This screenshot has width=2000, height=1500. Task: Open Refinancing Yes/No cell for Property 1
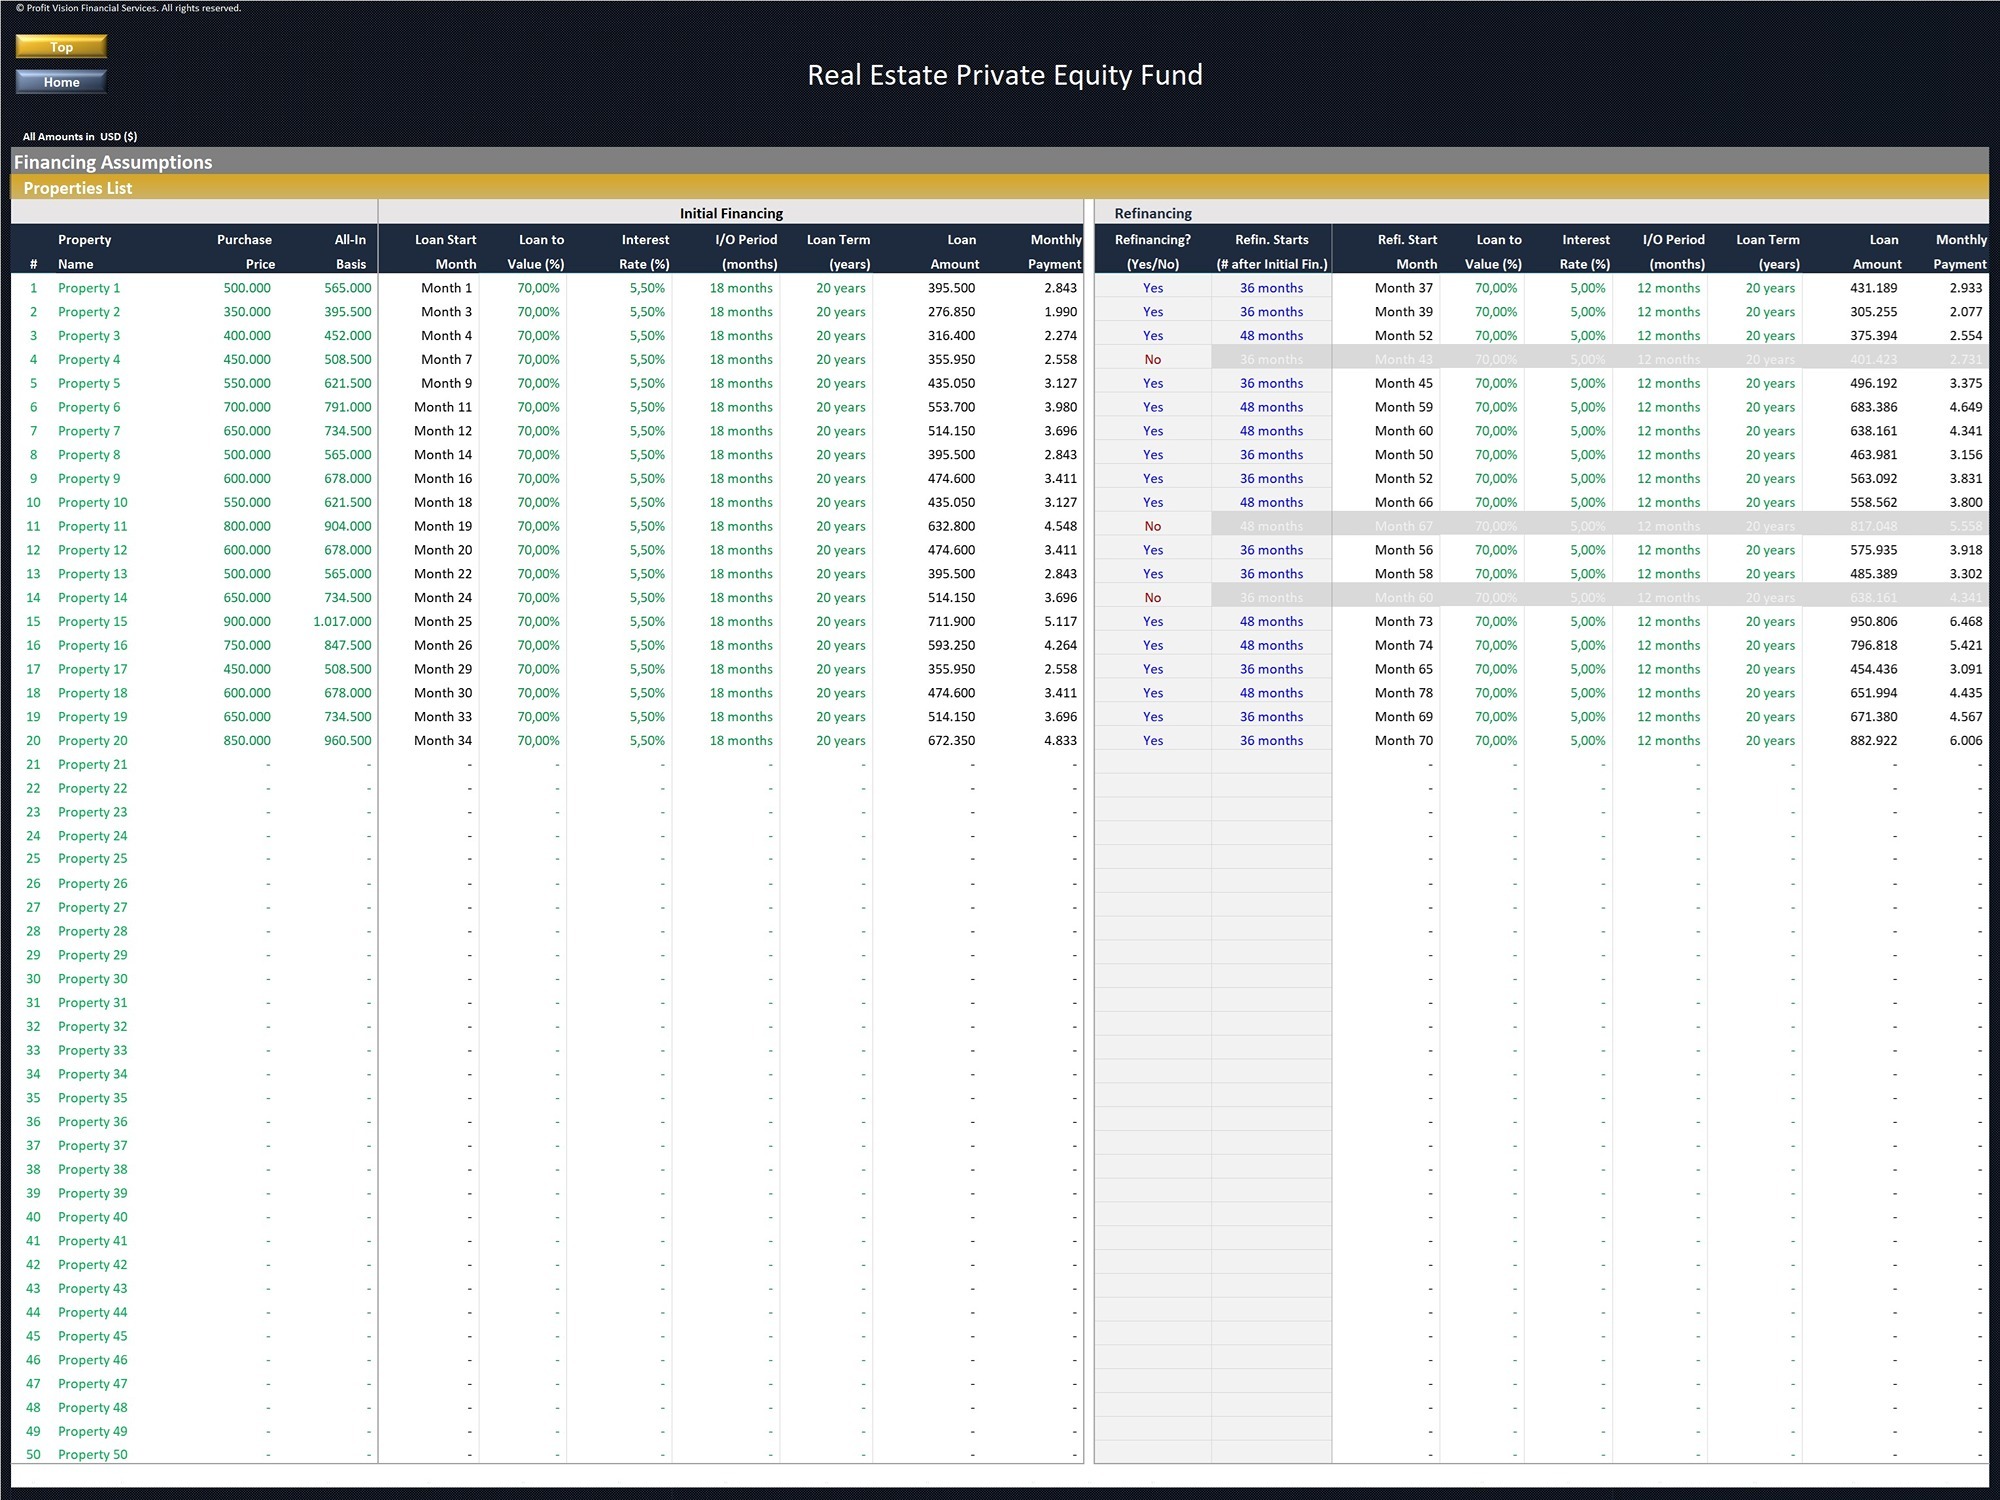coord(1153,288)
